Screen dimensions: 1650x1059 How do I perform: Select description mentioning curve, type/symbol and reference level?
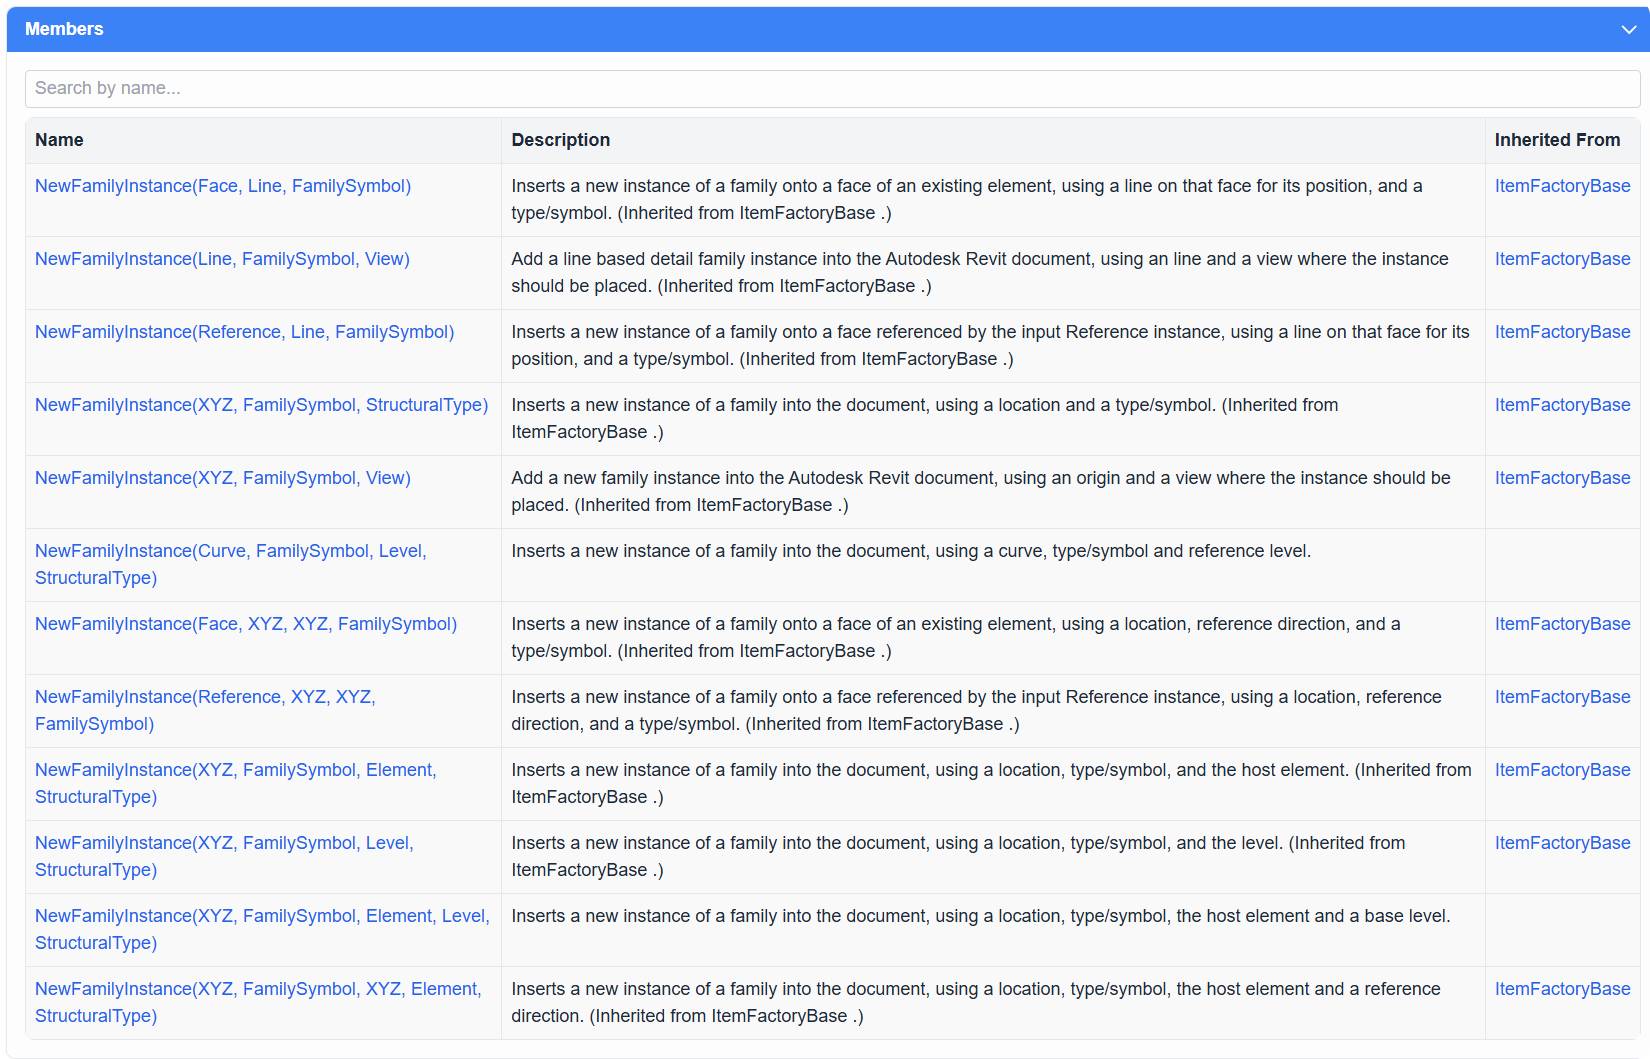coord(911,551)
